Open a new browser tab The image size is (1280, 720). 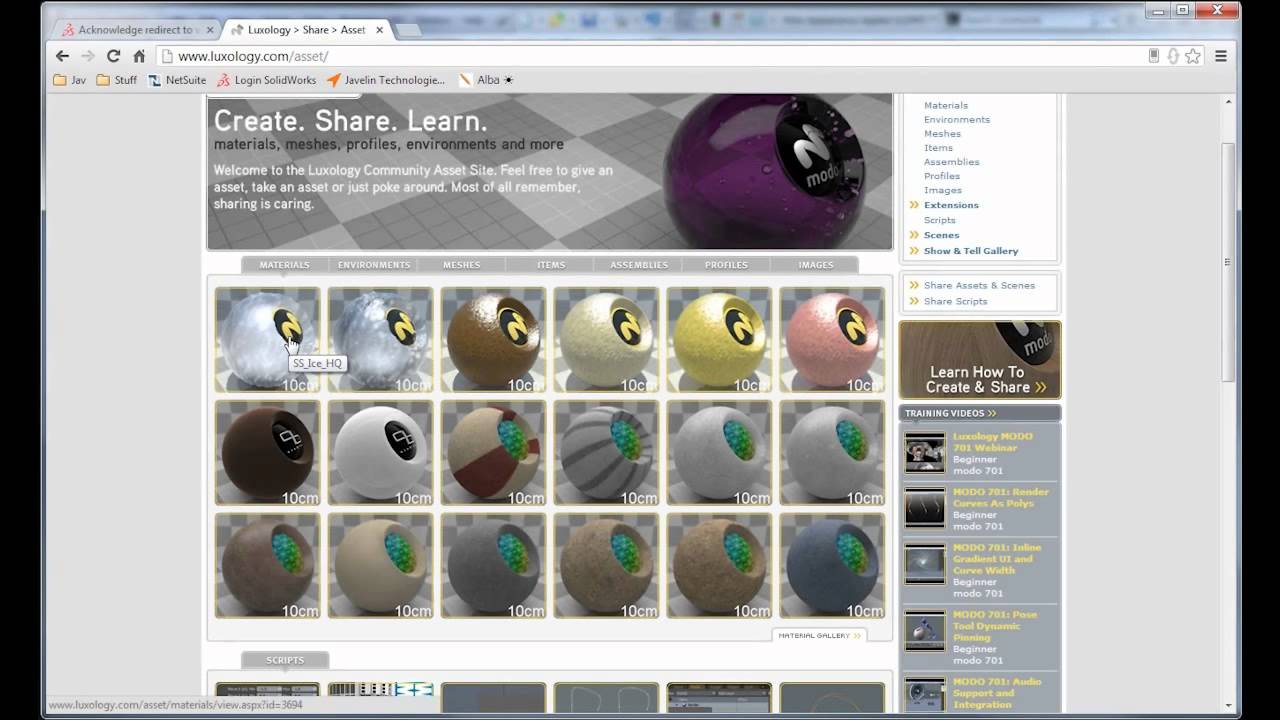click(408, 30)
